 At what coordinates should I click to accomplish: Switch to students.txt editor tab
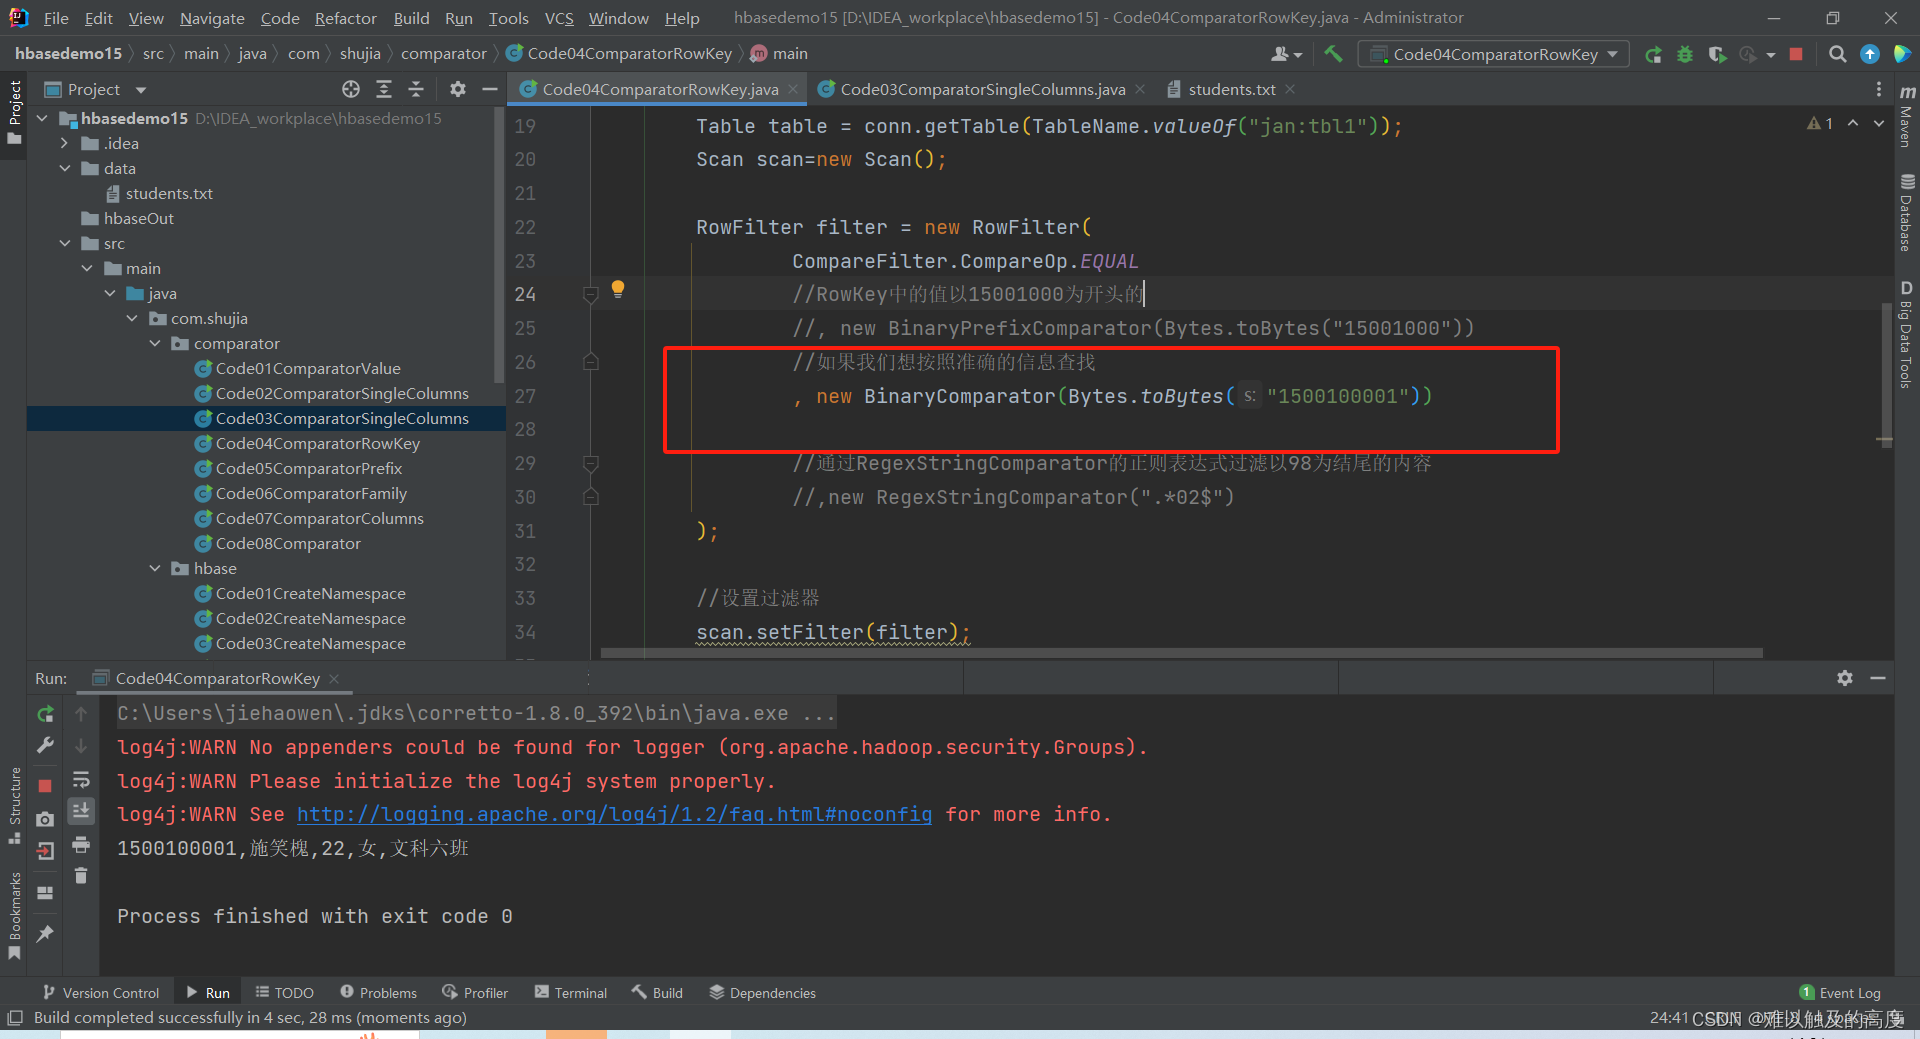point(1231,89)
